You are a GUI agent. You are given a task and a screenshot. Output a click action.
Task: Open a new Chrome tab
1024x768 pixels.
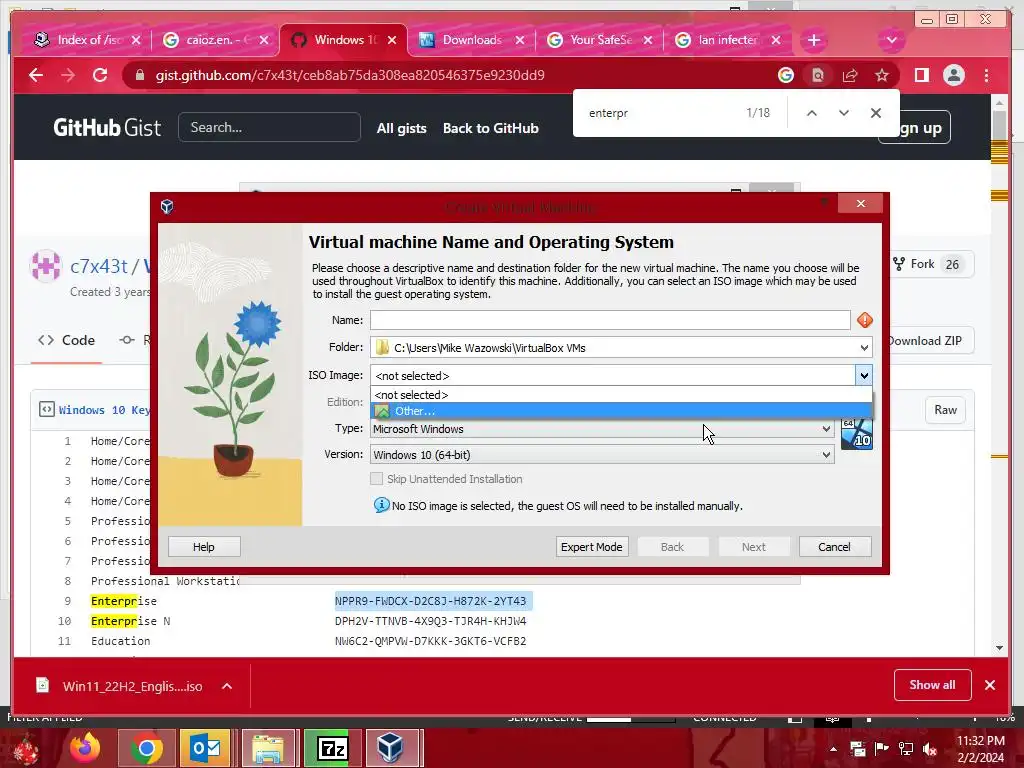pyautogui.click(x=814, y=40)
